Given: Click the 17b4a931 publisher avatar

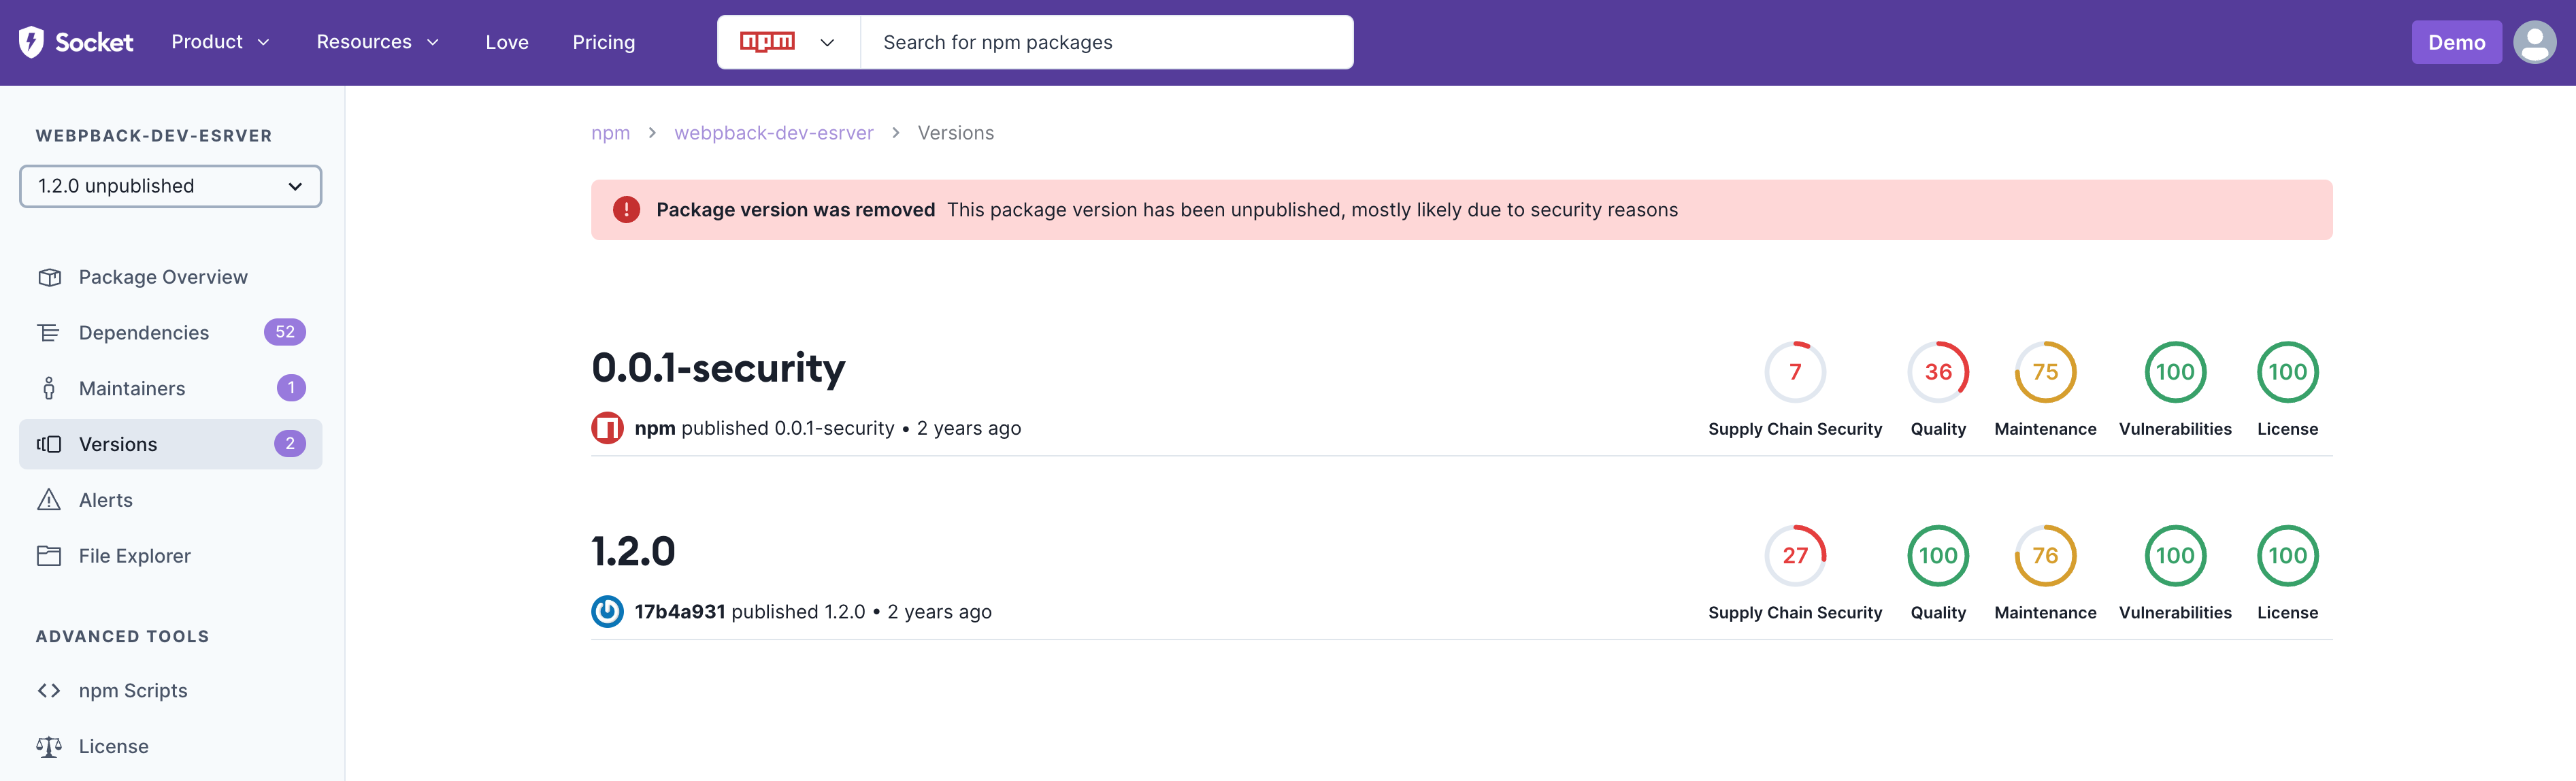Looking at the screenshot, I should (607, 612).
